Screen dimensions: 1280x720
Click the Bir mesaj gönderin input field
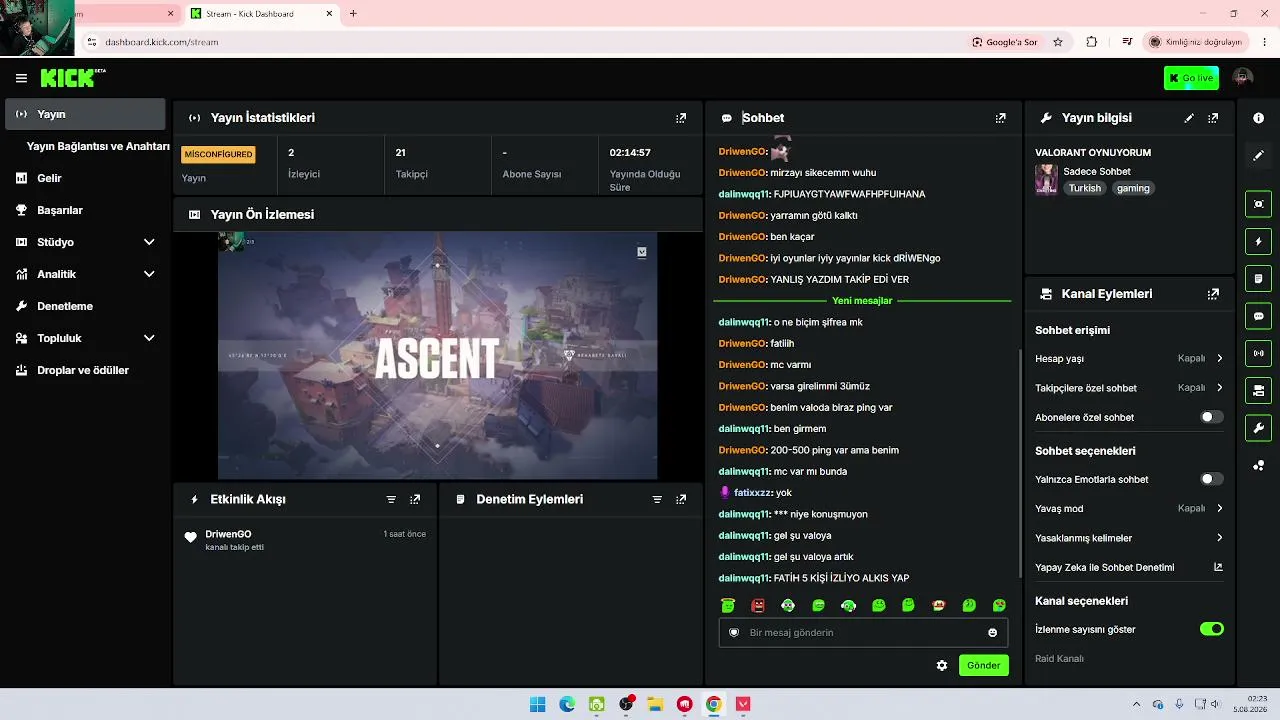point(863,633)
